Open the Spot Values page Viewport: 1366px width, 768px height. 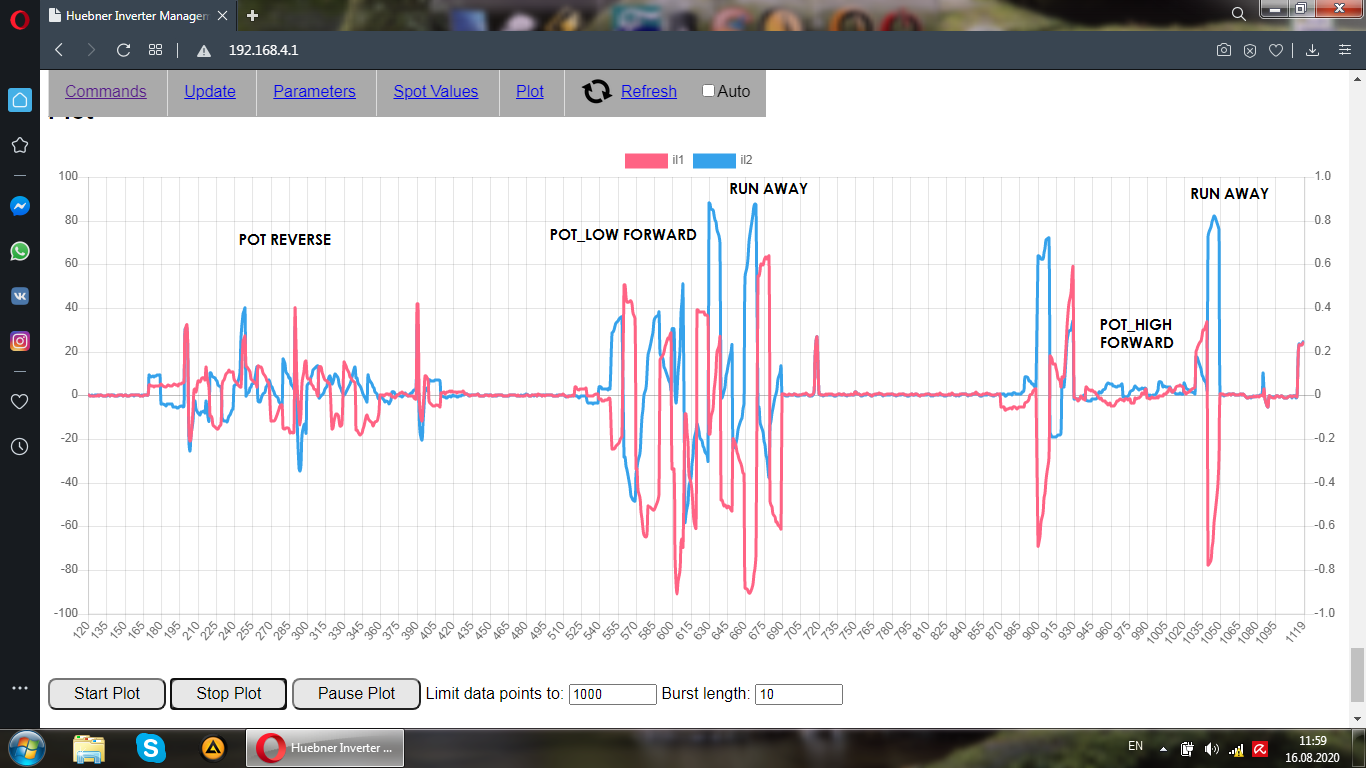[x=435, y=92]
